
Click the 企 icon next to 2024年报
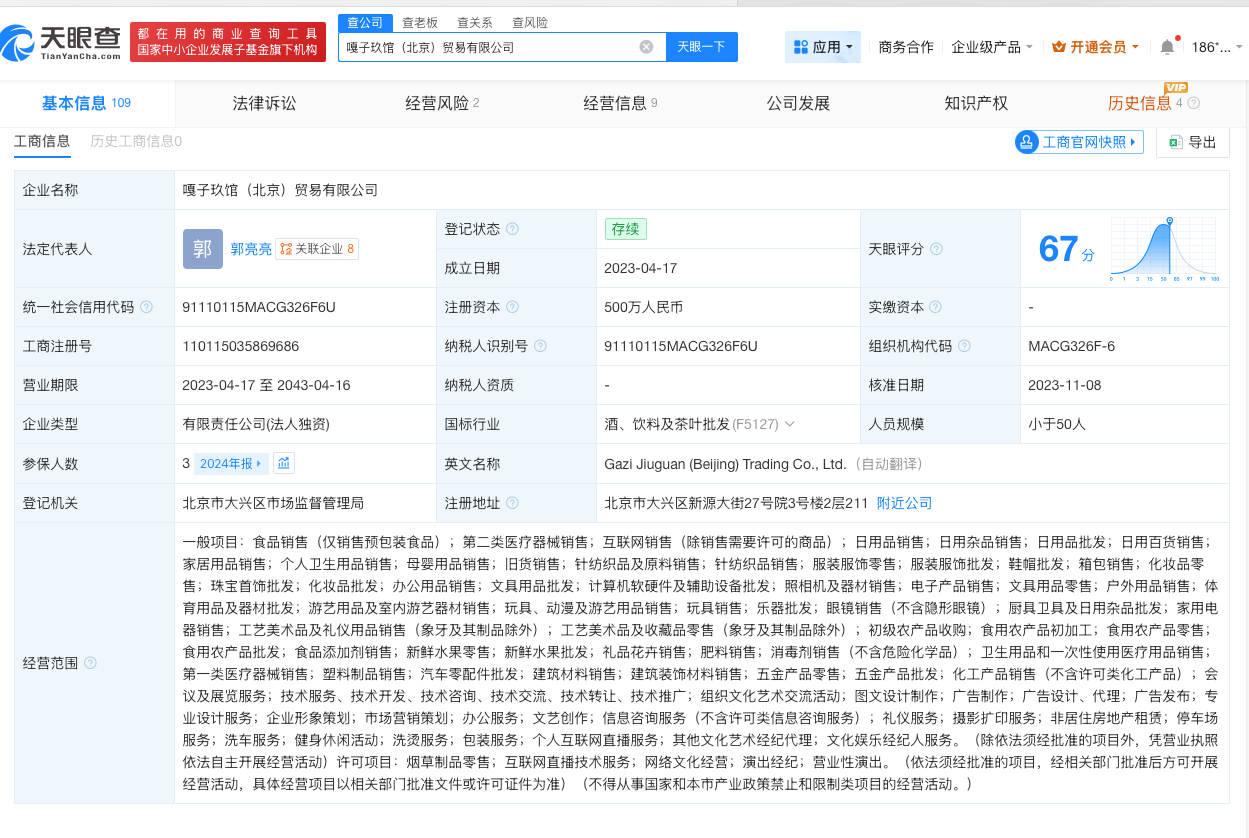pyautogui.click(x=284, y=465)
